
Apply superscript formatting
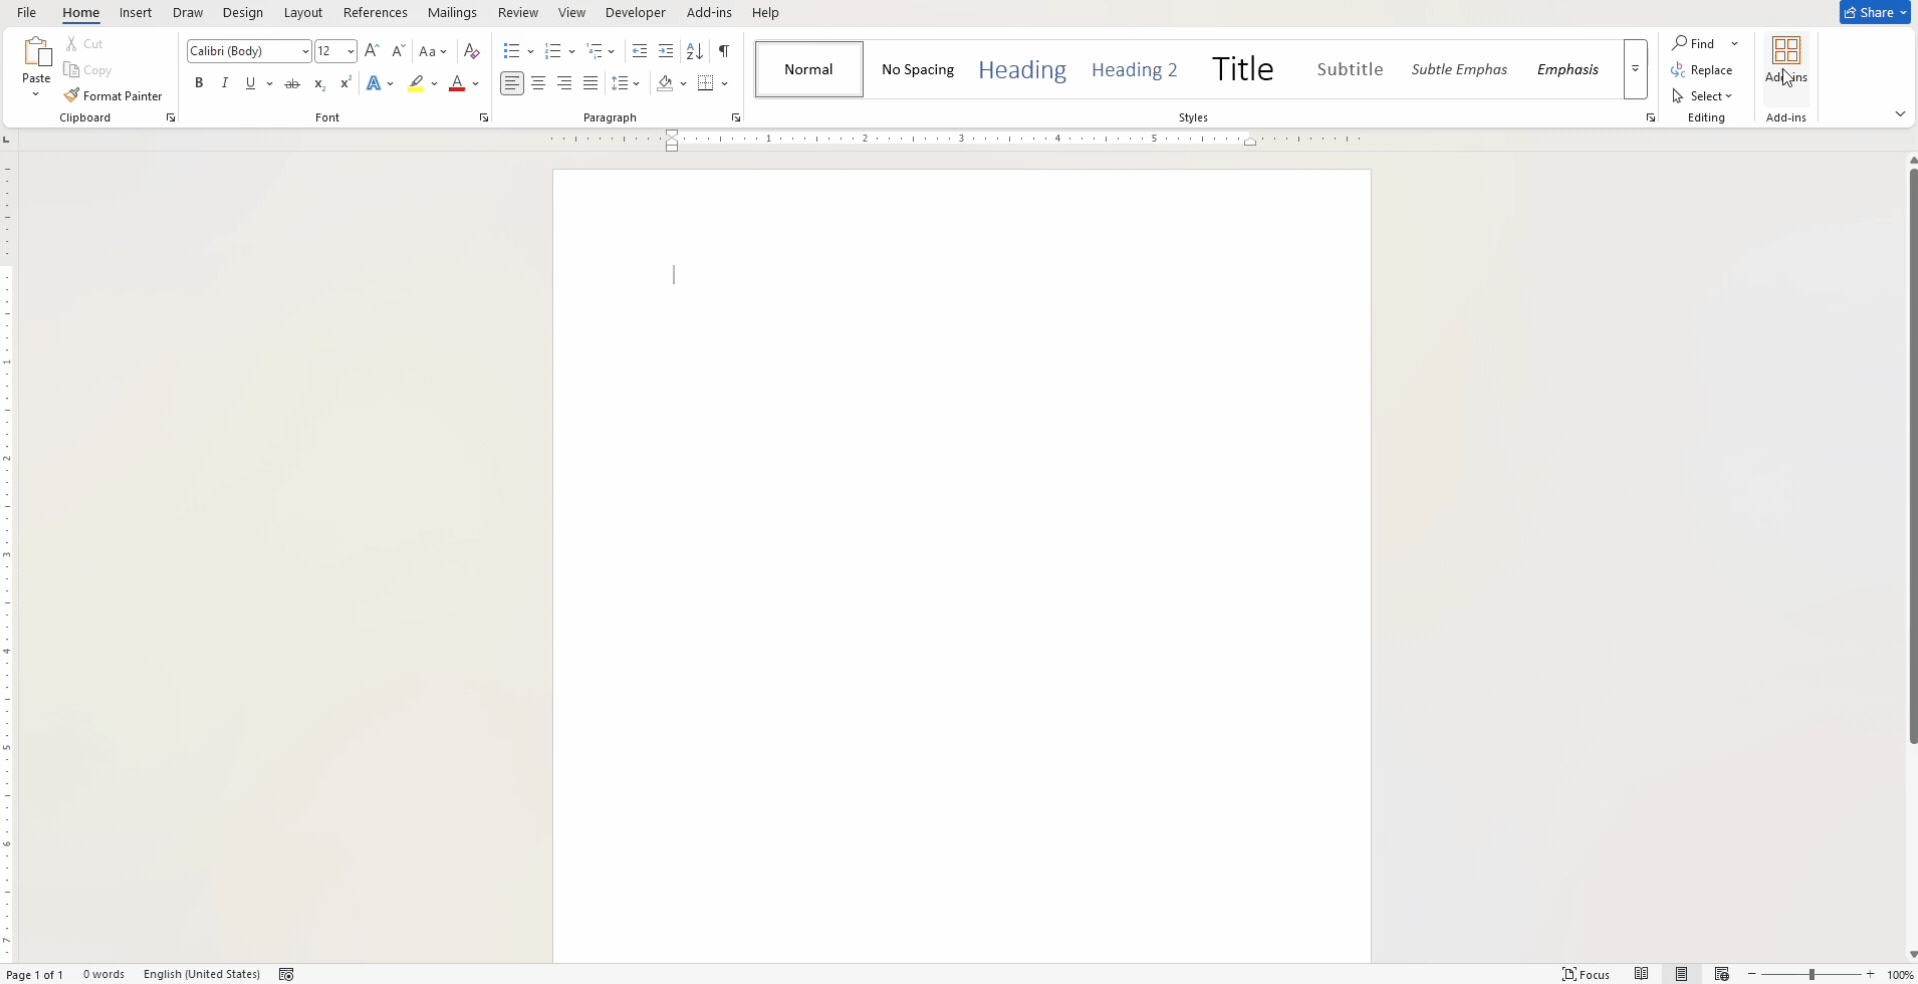point(345,84)
